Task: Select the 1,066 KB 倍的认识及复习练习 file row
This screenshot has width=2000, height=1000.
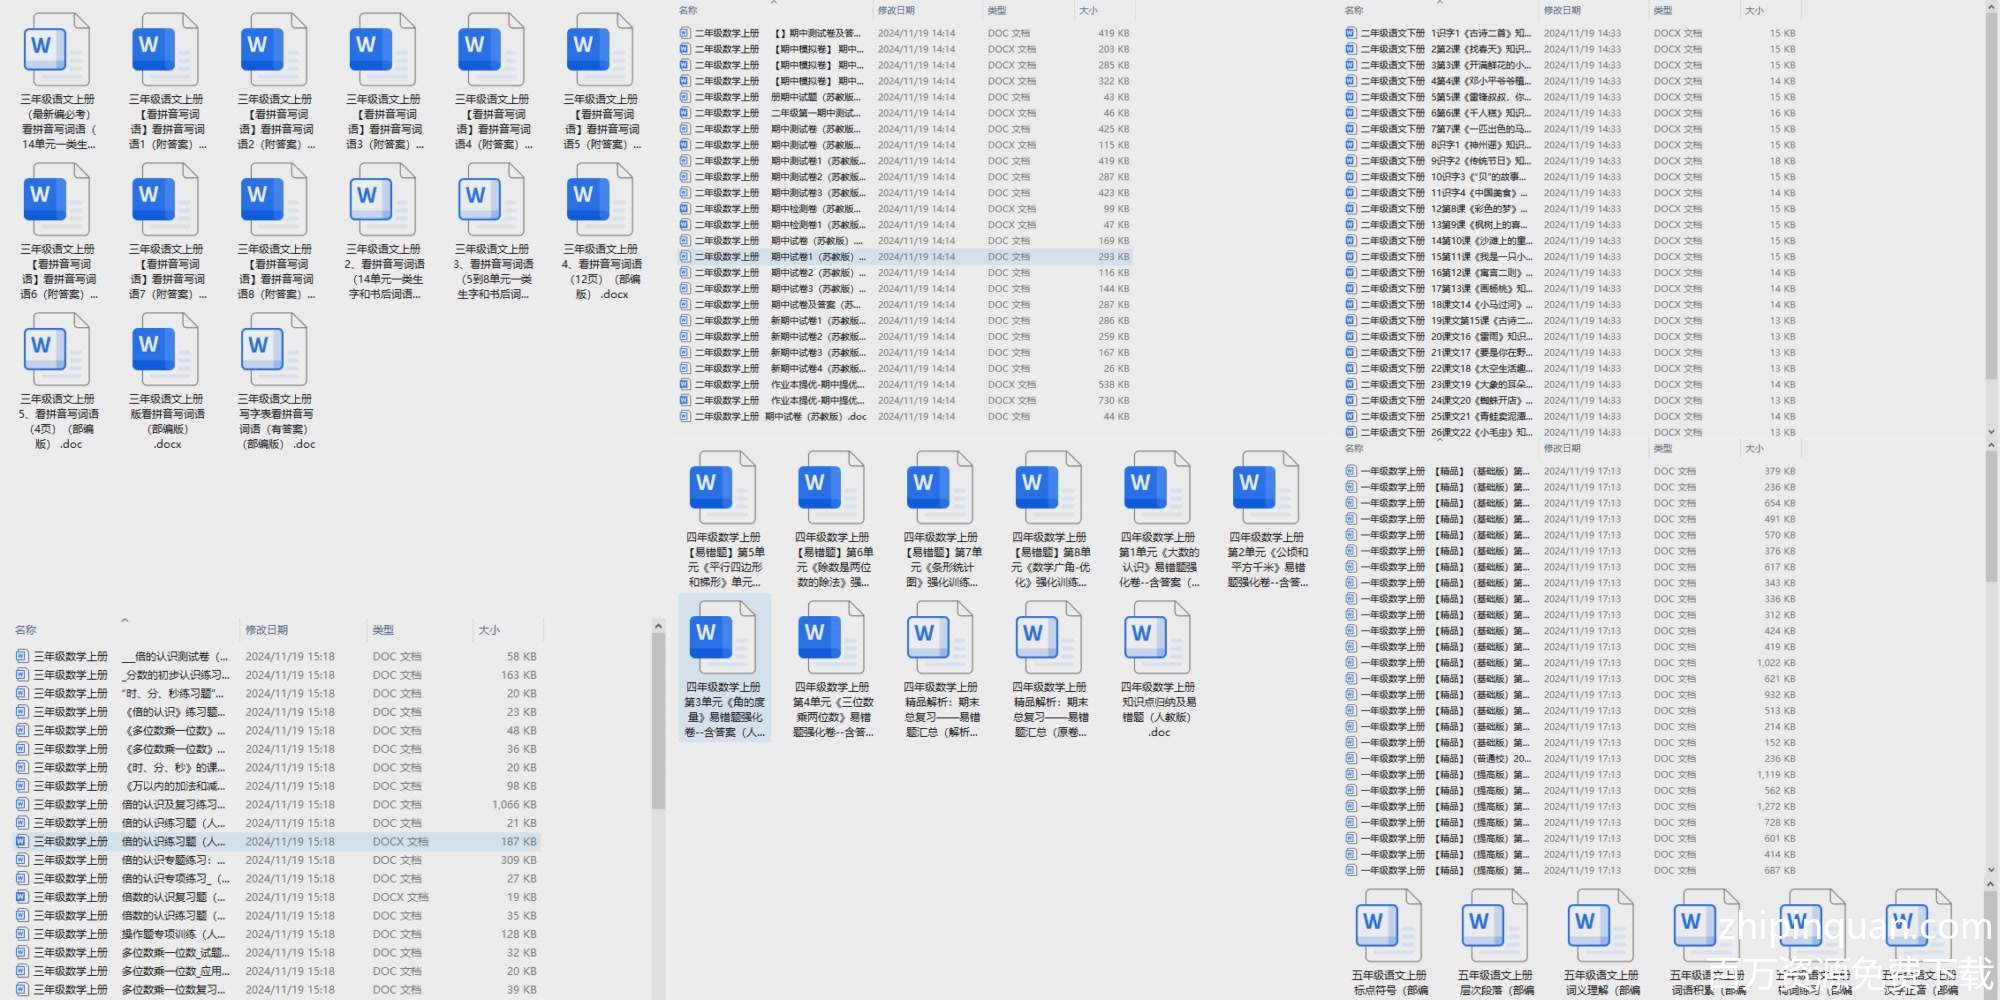Action: 275,805
